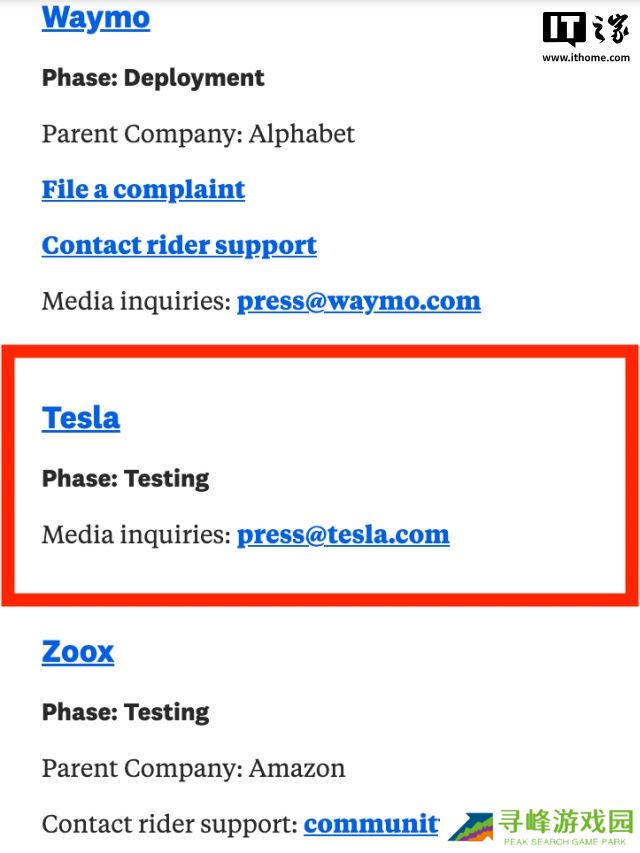Open Waymo's Contact rider support link

tap(179, 246)
